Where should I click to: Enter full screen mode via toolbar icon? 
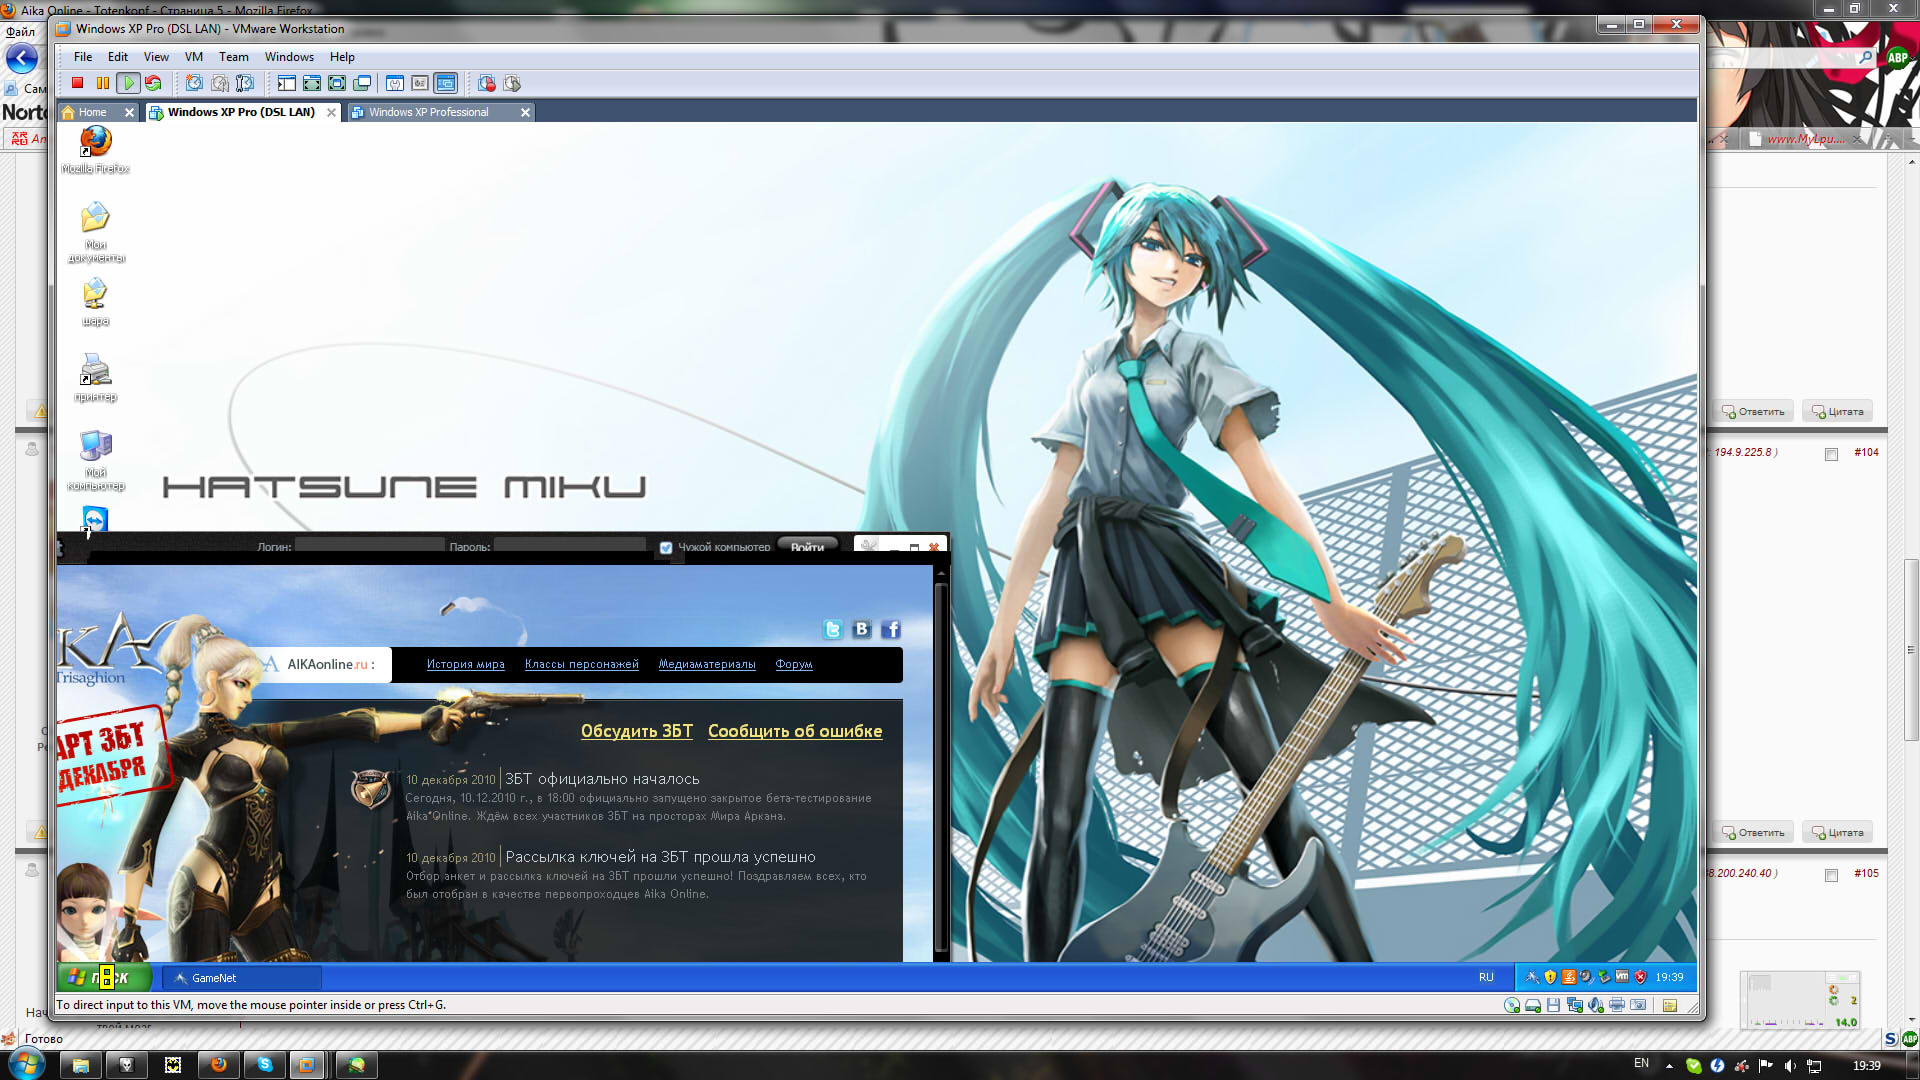click(x=337, y=84)
